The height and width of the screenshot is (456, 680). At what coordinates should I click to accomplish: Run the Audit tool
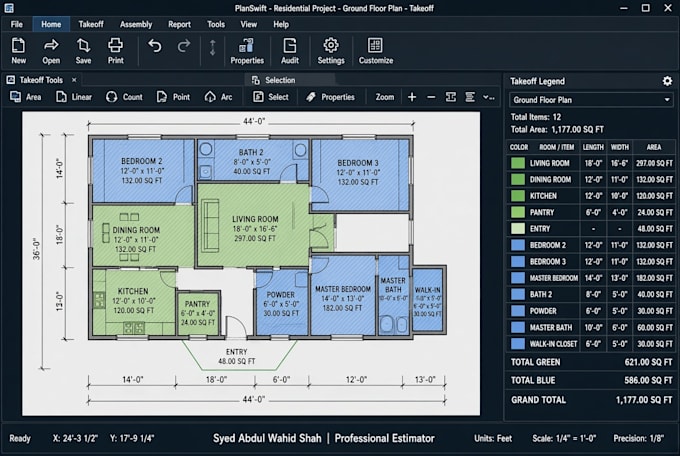tap(290, 46)
